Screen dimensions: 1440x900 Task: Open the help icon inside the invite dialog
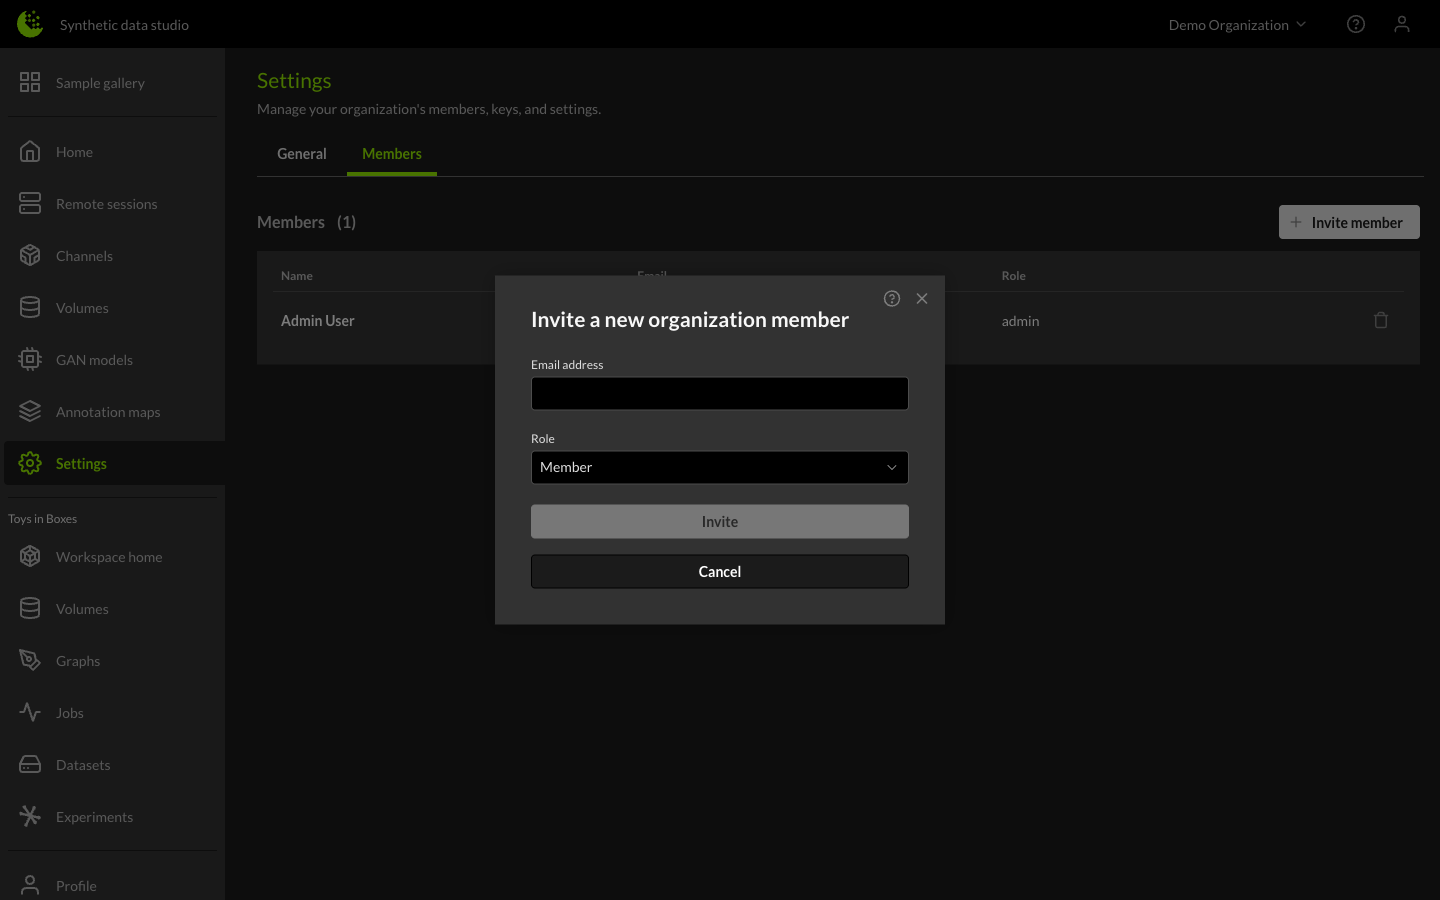pyautogui.click(x=892, y=298)
